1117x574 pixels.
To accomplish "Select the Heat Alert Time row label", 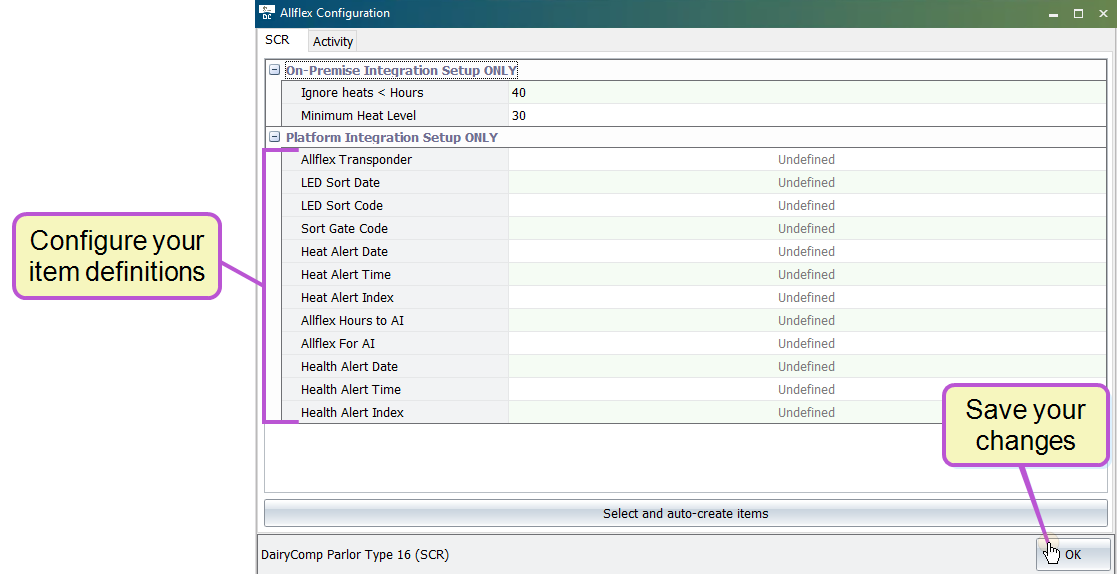I will (x=346, y=274).
